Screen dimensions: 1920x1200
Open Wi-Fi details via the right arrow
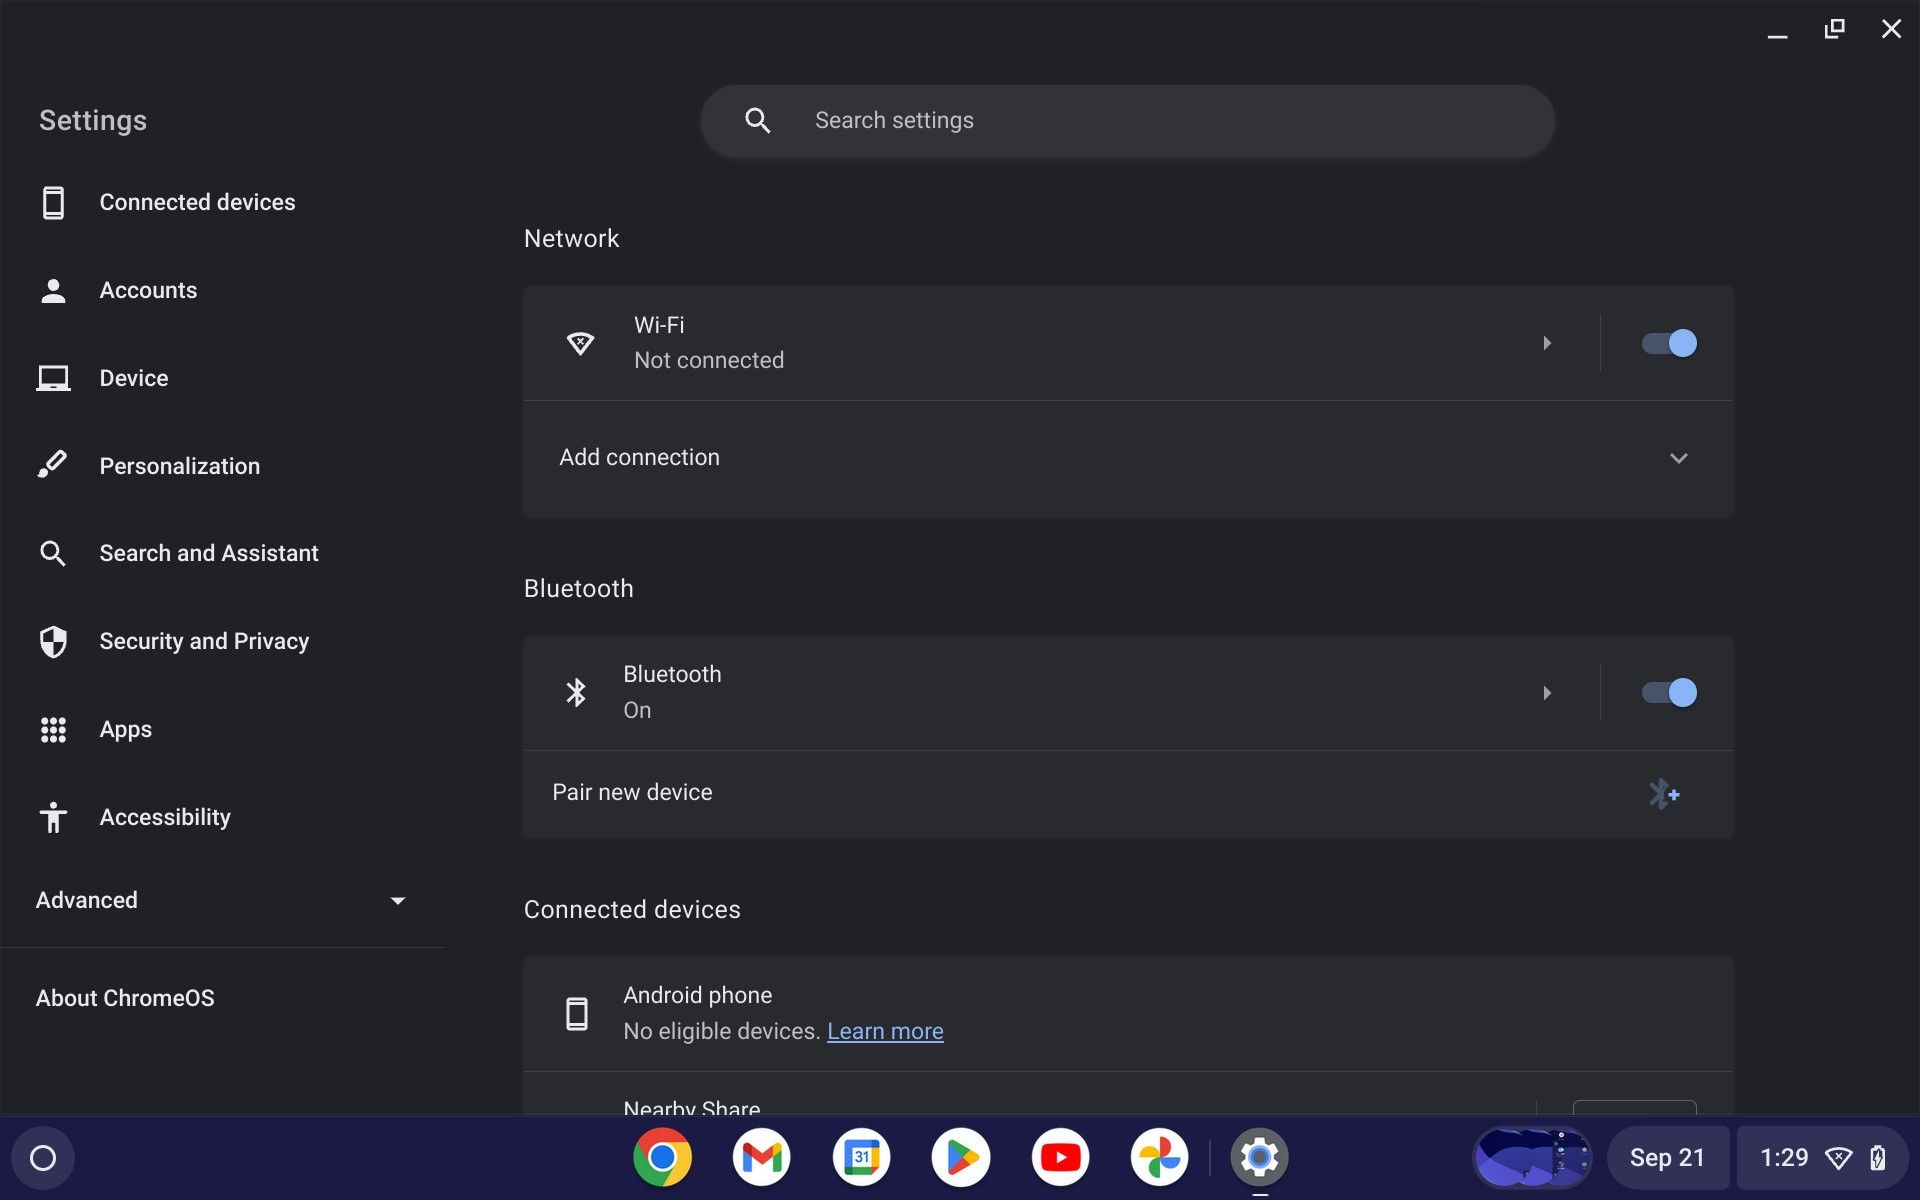tap(1547, 343)
